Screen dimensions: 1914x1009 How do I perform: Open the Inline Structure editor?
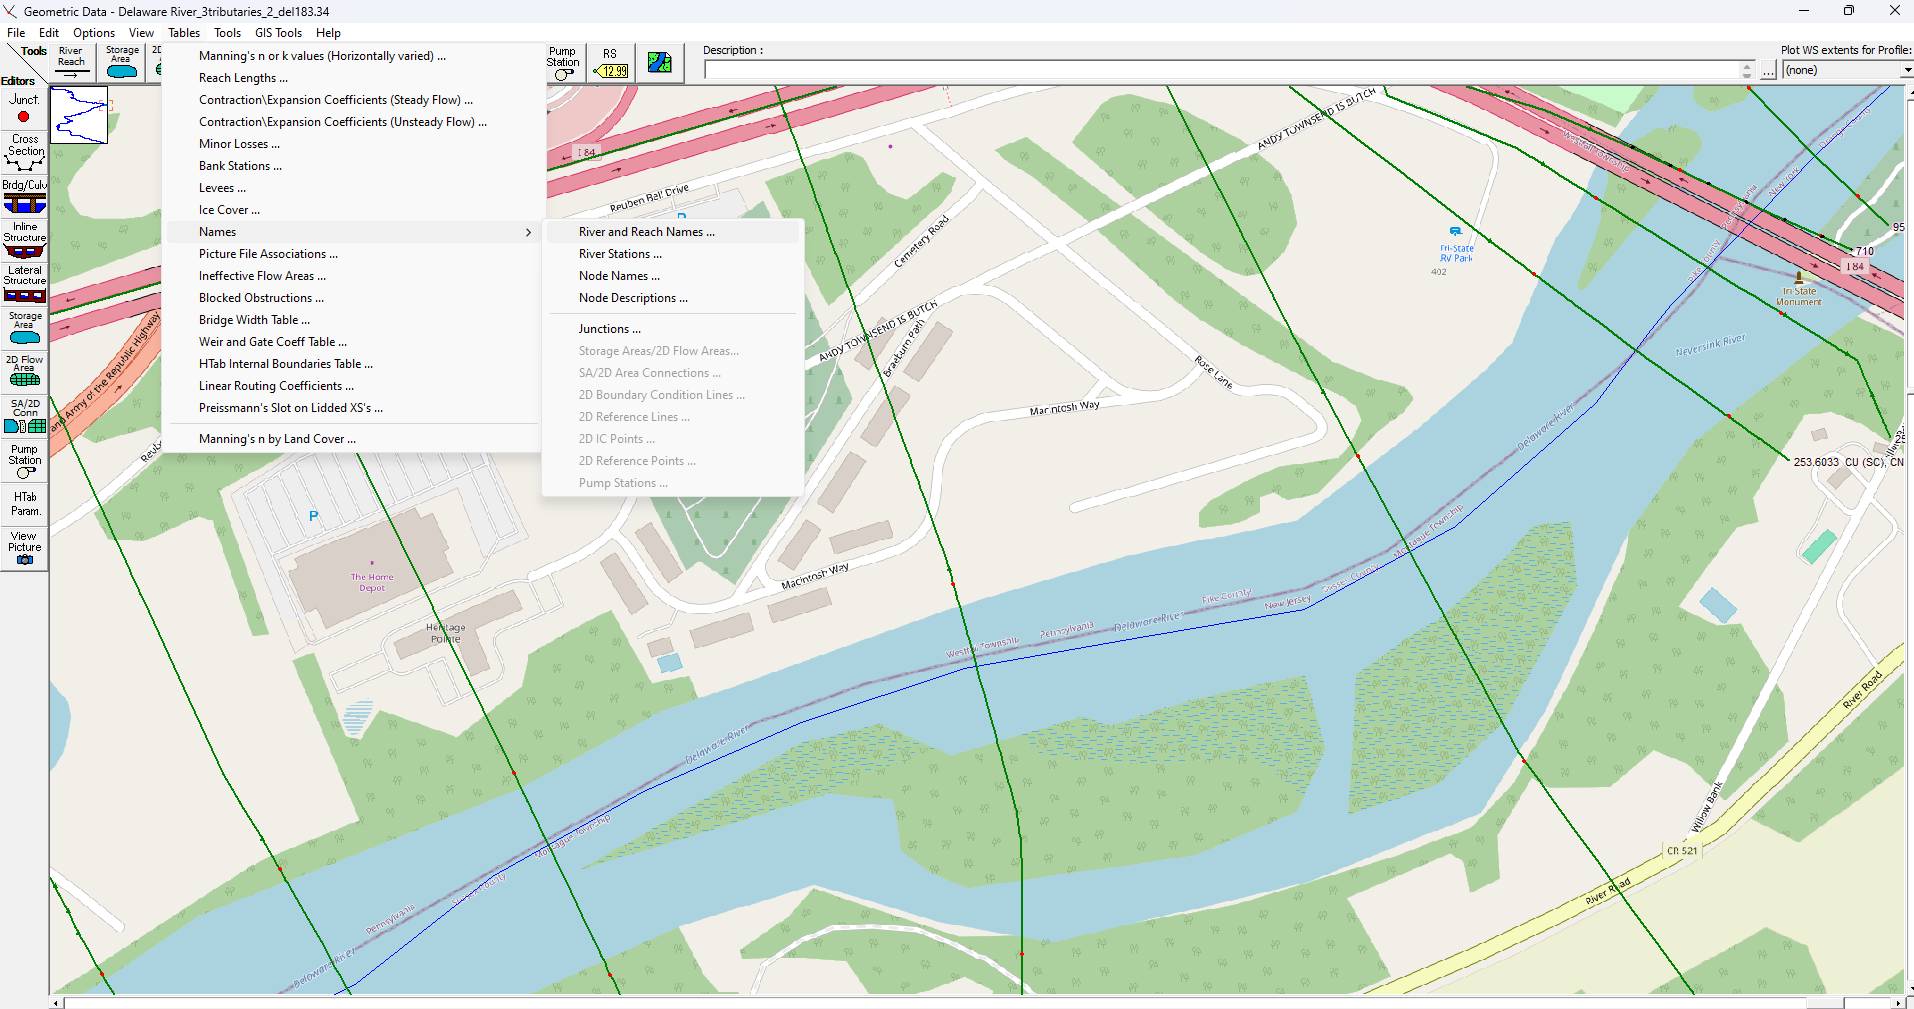tap(24, 240)
